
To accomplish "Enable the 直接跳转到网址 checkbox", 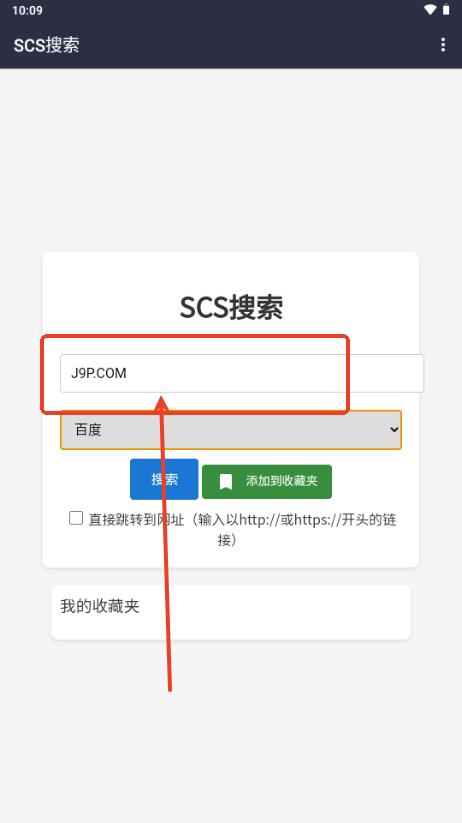I will click(x=76, y=518).
